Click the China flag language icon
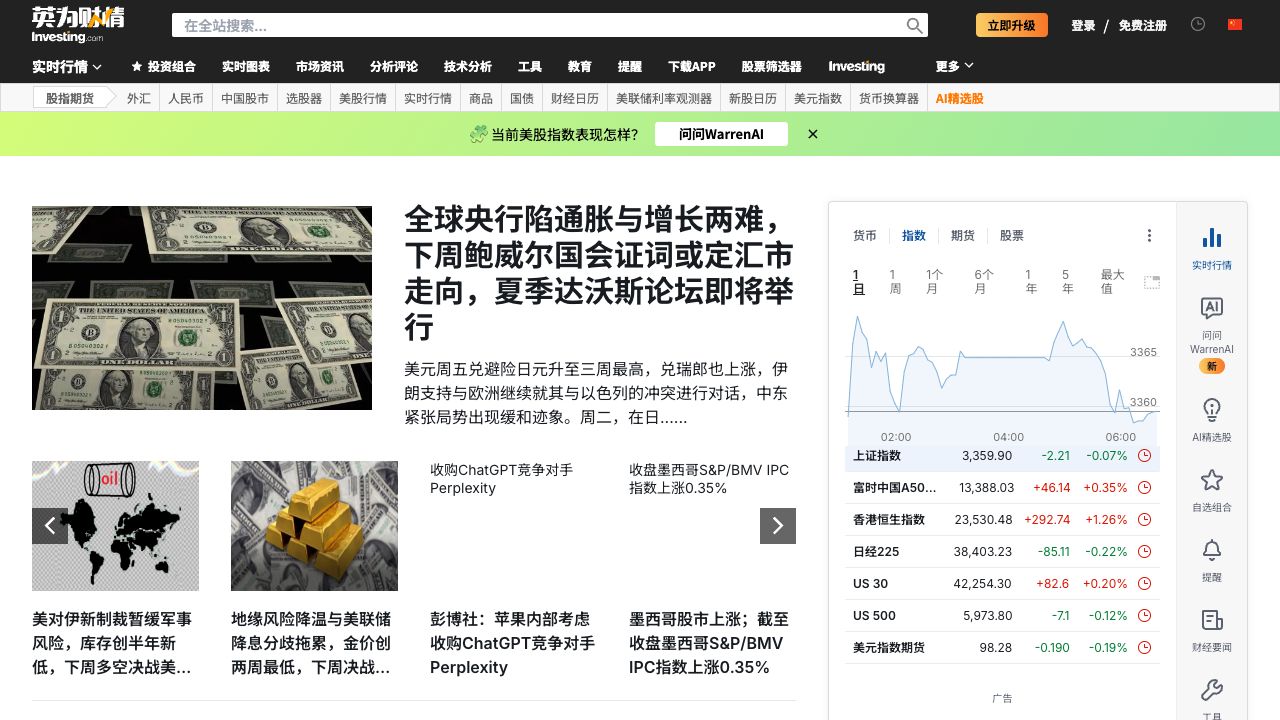 pos(1235,25)
